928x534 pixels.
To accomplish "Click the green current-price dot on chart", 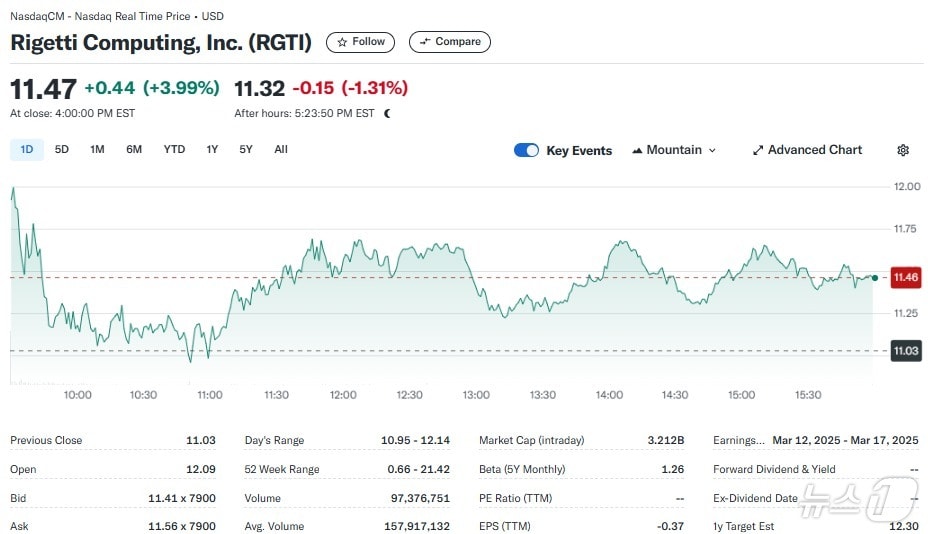I will coord(875,278).
